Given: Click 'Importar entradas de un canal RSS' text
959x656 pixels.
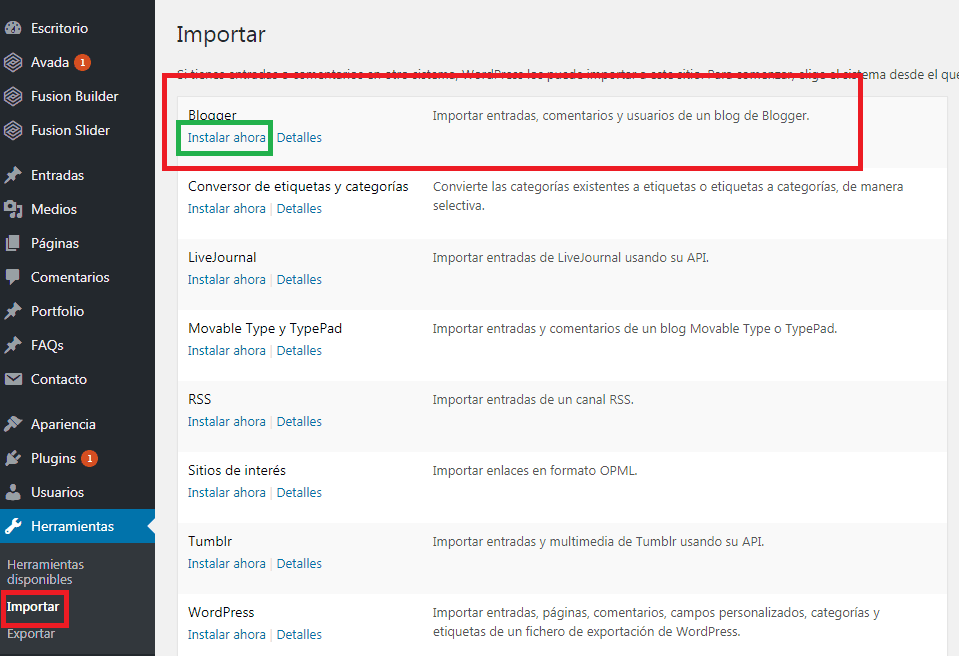Looking at the screenshot, I should coord(533,399).
